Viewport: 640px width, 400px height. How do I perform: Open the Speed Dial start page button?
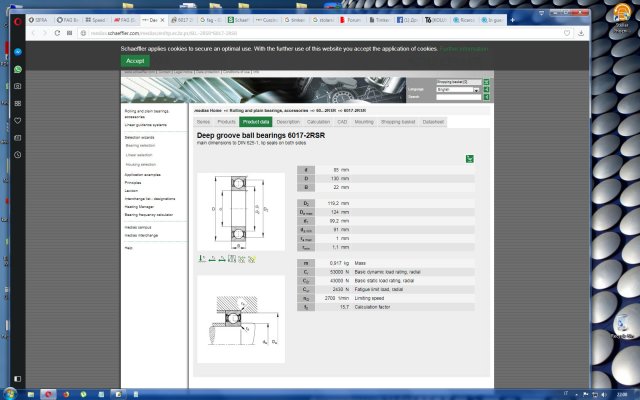70,33
